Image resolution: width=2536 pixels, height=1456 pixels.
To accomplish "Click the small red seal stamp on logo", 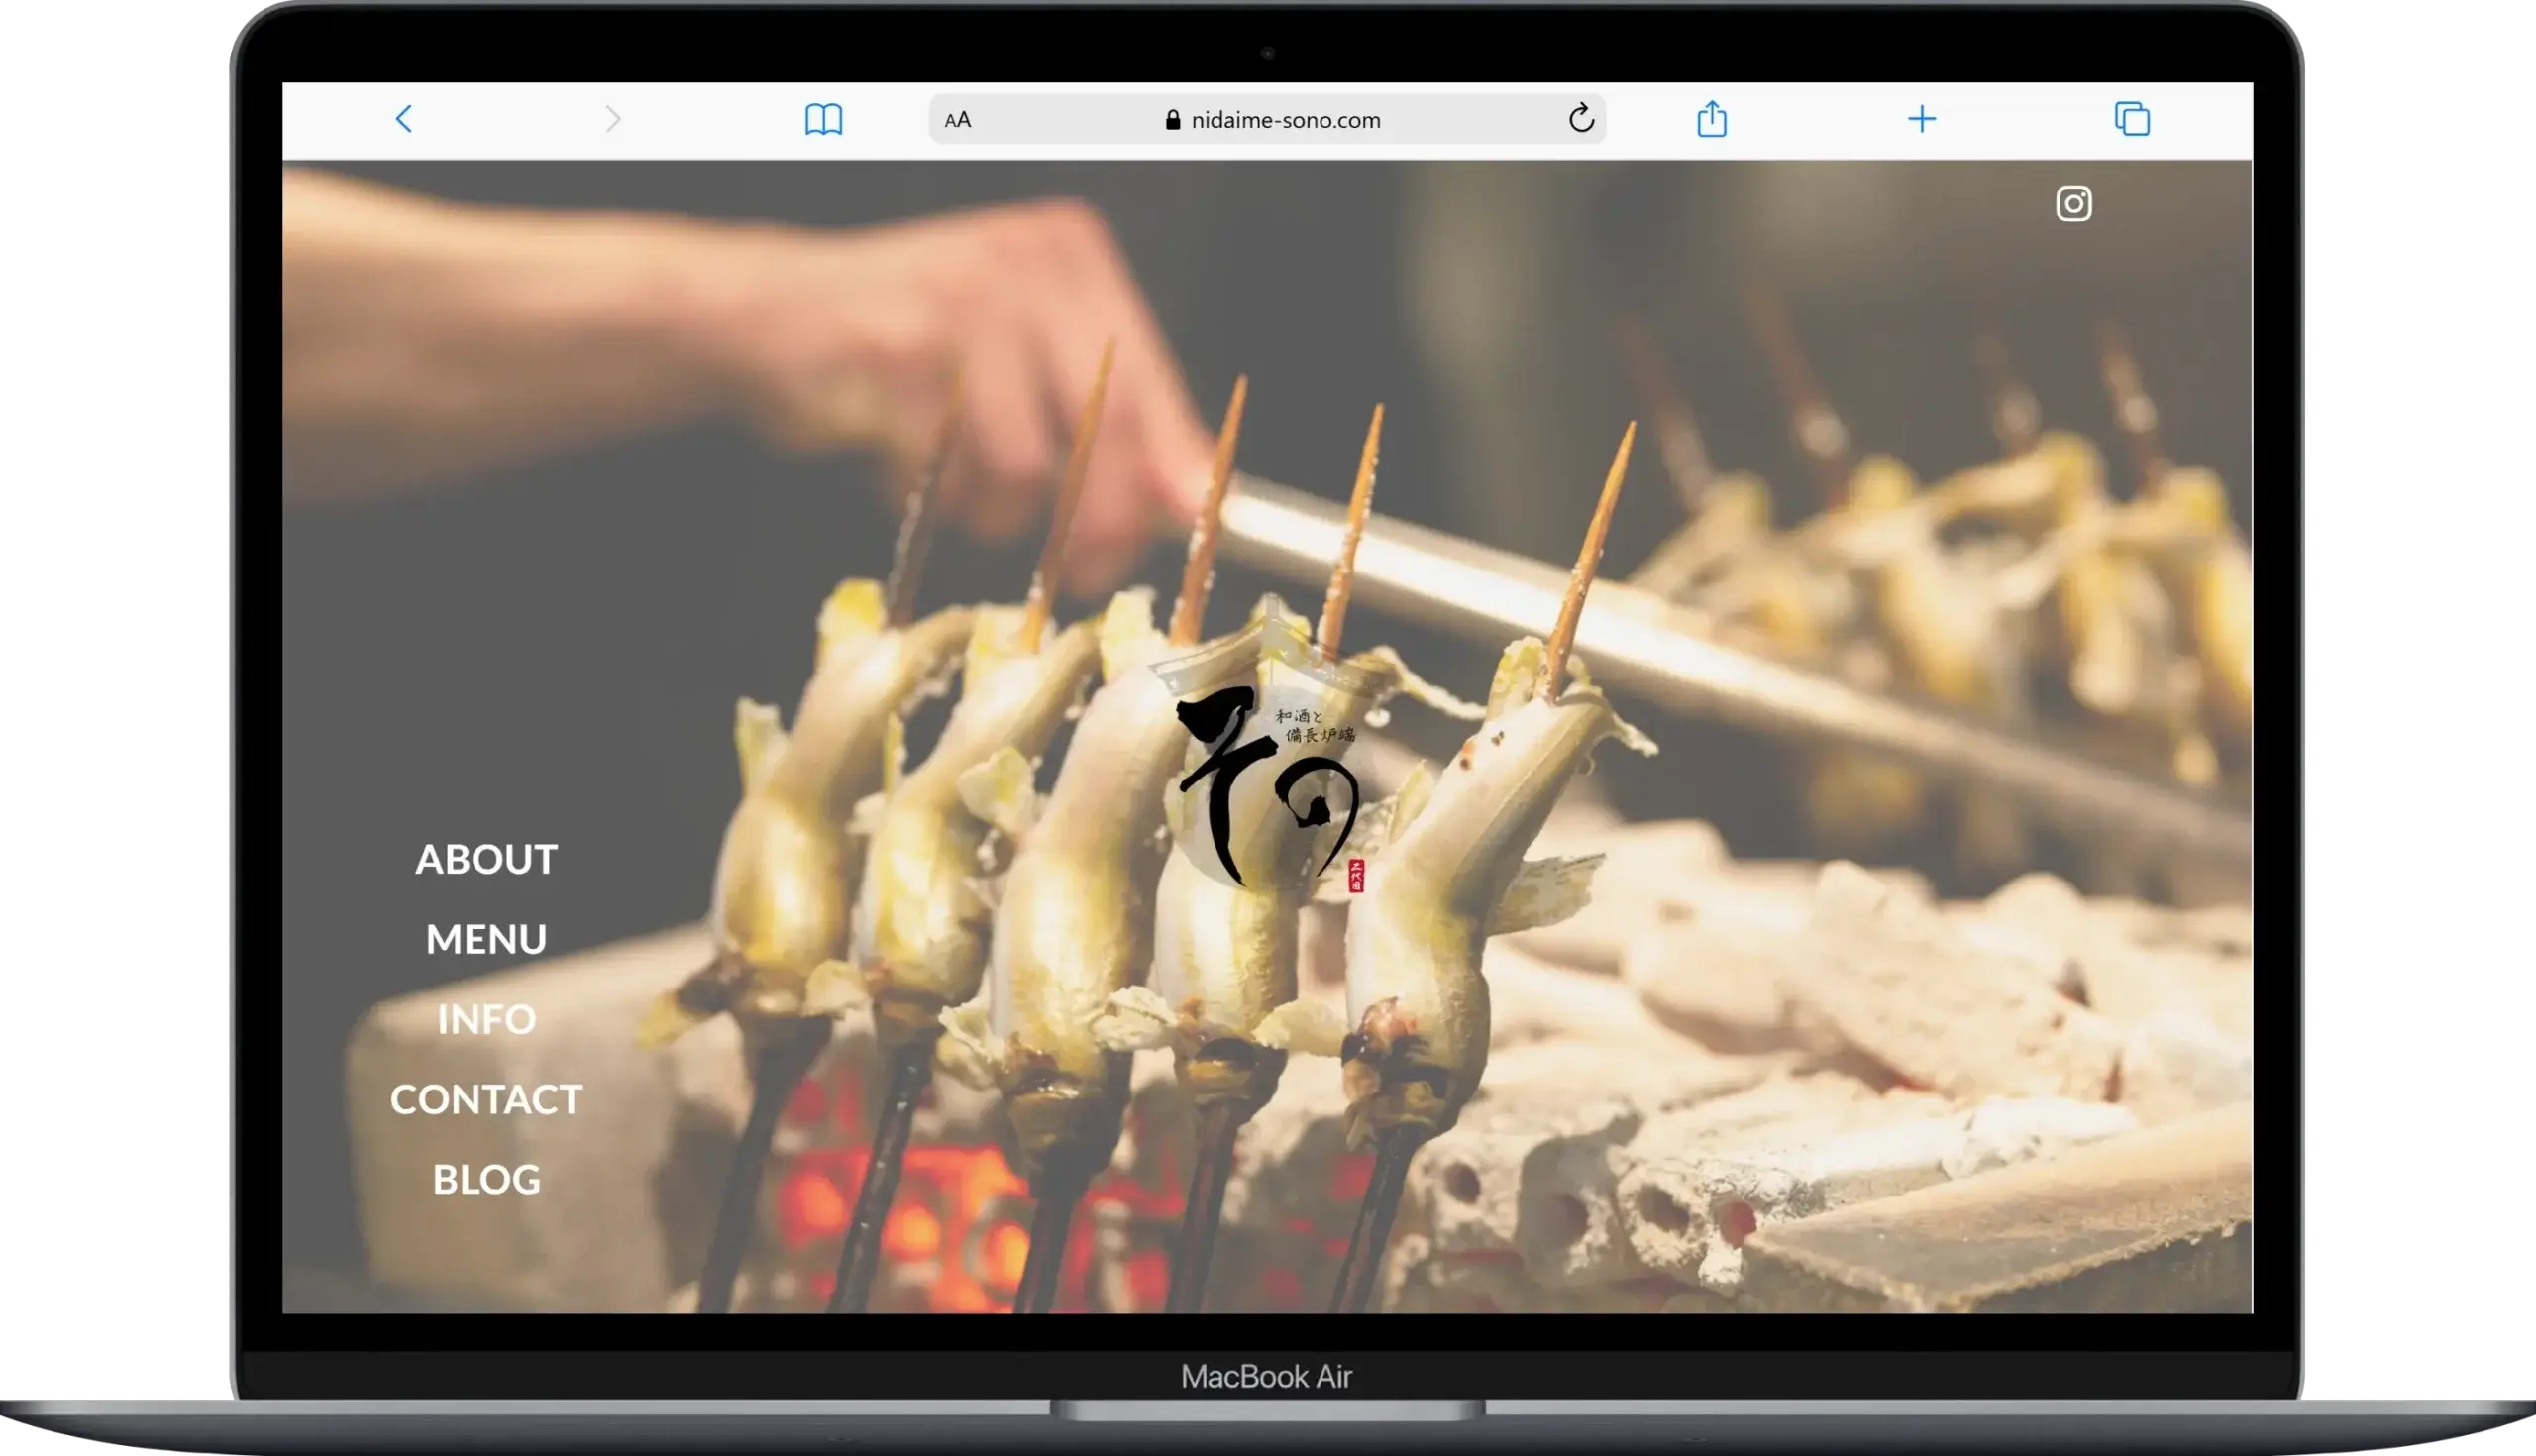I will point(1356,876).
